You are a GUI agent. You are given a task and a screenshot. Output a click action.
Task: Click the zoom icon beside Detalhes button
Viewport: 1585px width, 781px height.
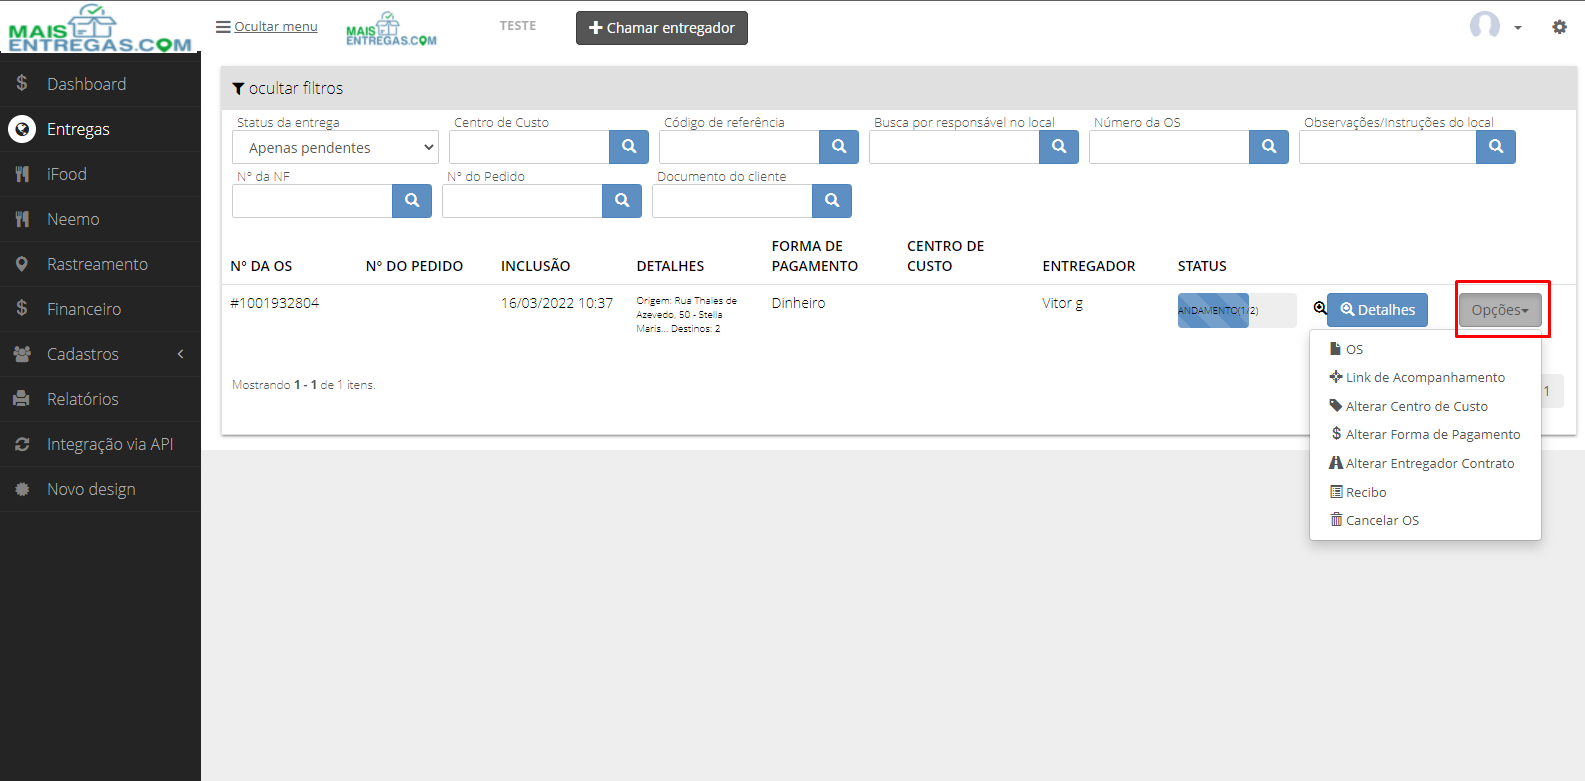[1320, 308]
